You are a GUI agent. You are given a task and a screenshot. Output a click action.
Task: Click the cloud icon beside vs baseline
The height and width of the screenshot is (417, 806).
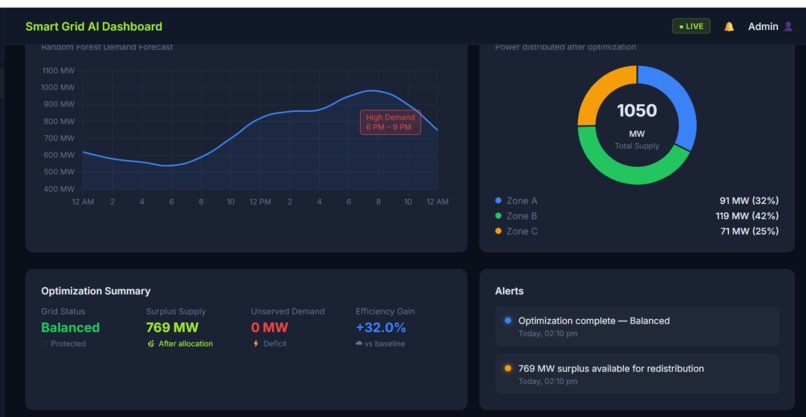click(359, 344)
